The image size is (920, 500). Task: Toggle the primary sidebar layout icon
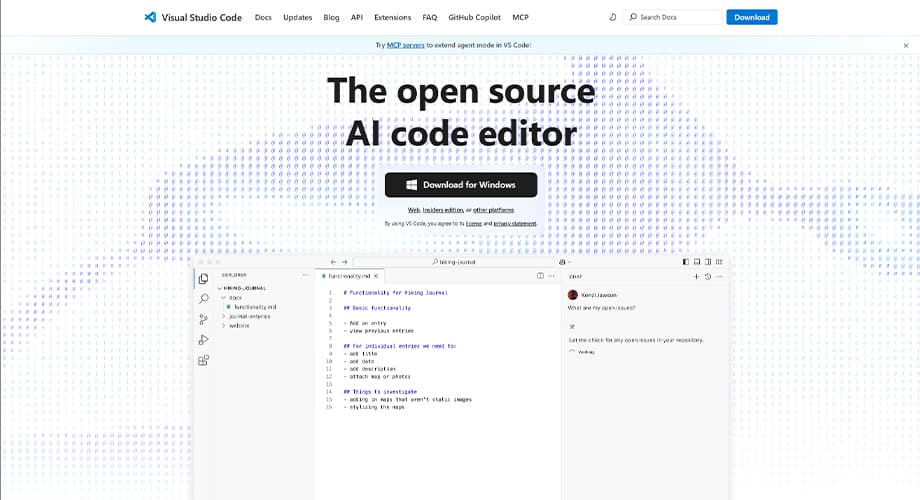pyautogui.click(x=686, y=262)
